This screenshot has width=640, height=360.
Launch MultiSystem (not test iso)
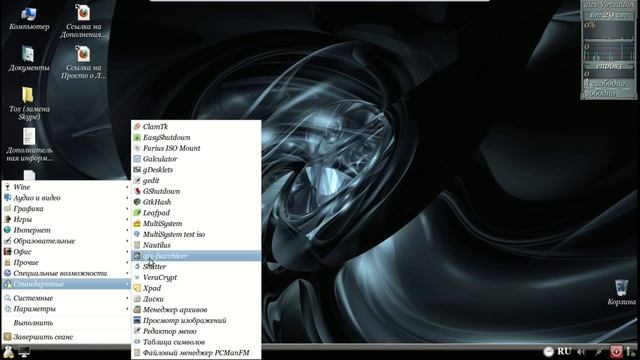[196, 224]
